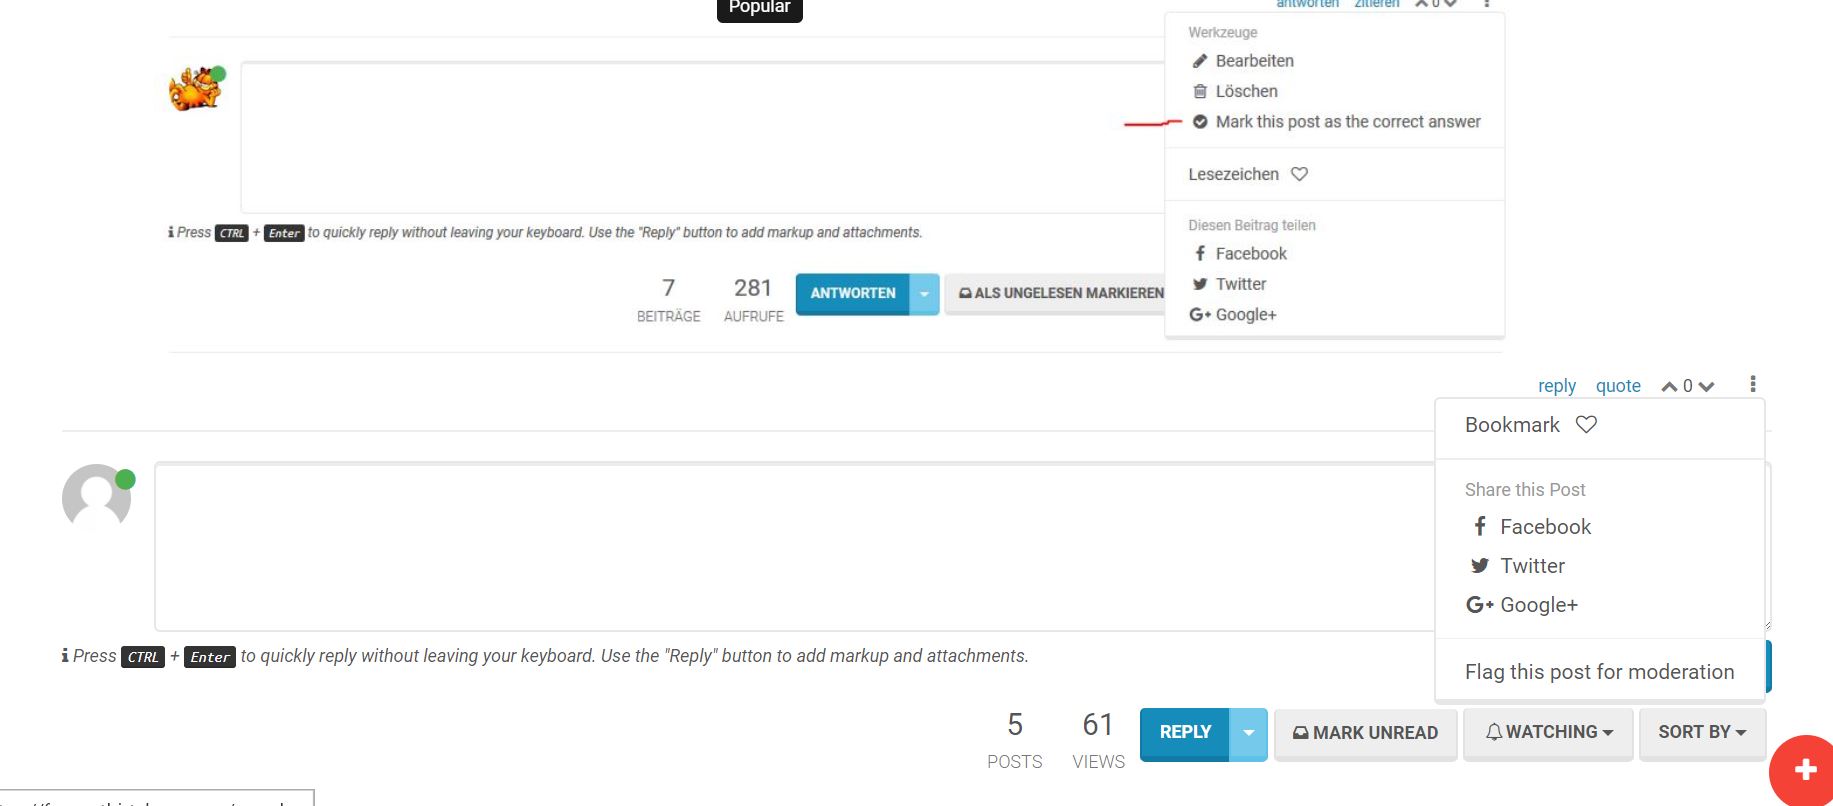Image resolution: width=1833 pixels, height=806 pixels.
Task: Downvote the post with the down arrow
Action: point(1706,387)
